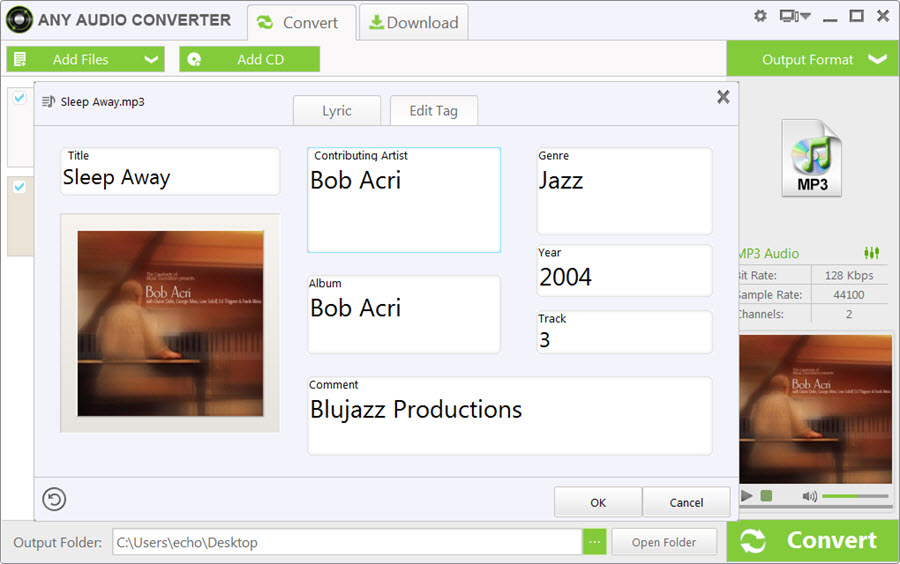Click the album cover art in dialog
This screenshot has height=564, width=900.
pyautogui.click(x=170, y=323)
